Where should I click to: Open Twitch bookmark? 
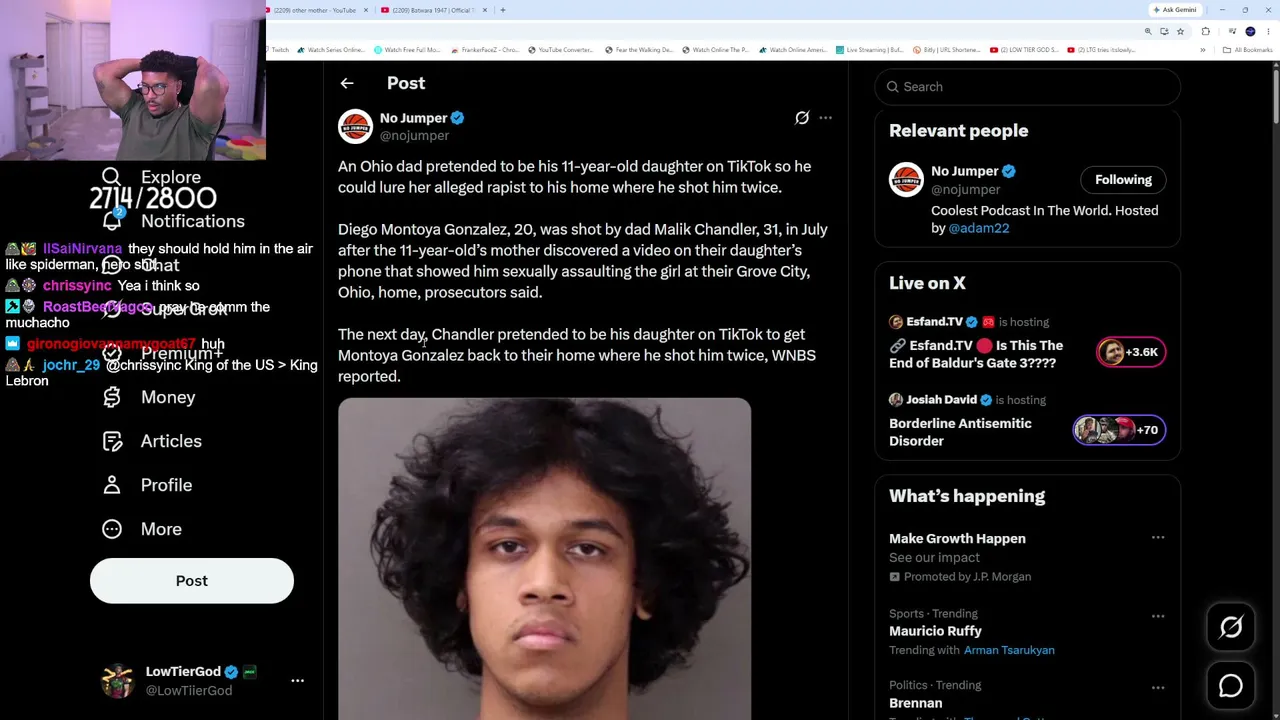point(277,50)
